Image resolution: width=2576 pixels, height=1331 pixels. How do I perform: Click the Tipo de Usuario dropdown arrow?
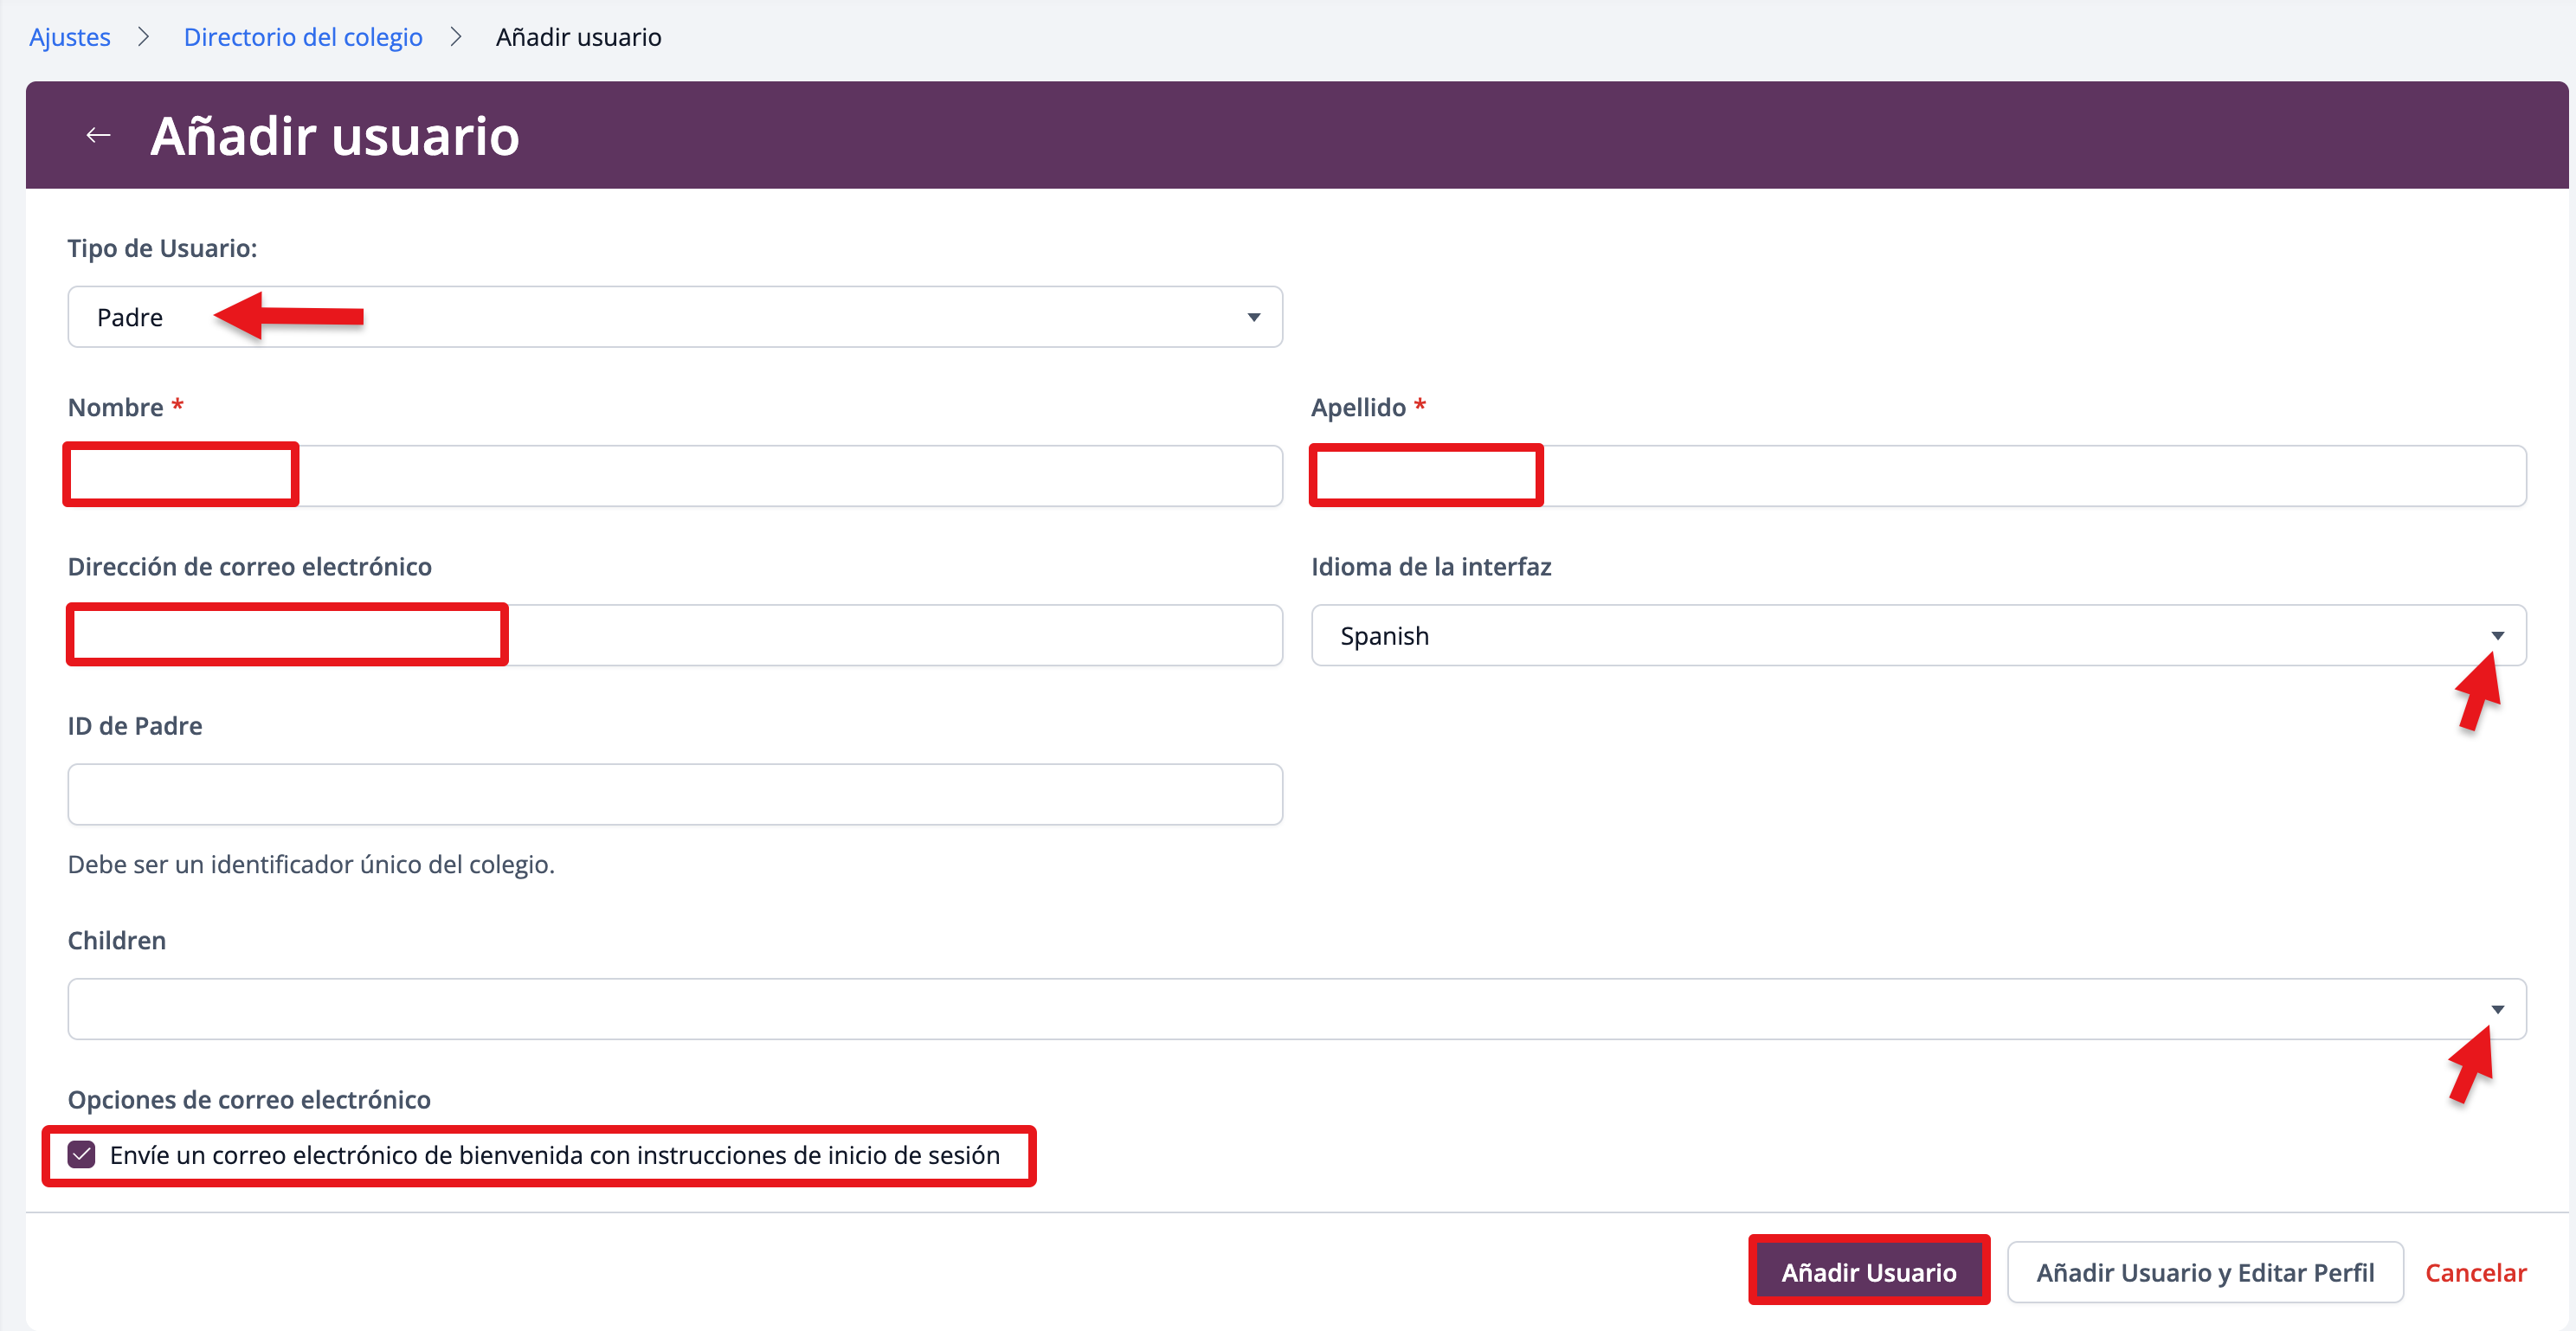click(1253, 317)
